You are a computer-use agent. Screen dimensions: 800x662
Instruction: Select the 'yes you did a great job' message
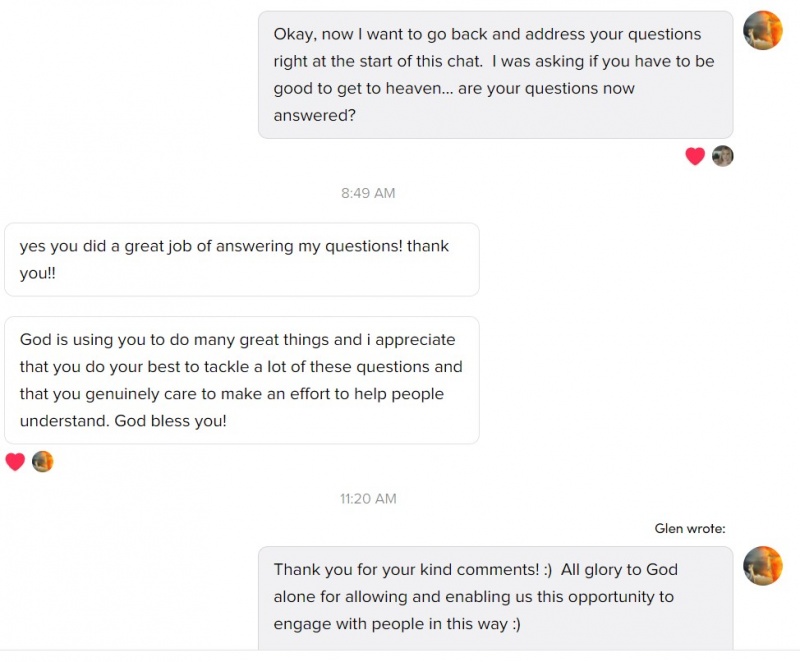[241, 259]
